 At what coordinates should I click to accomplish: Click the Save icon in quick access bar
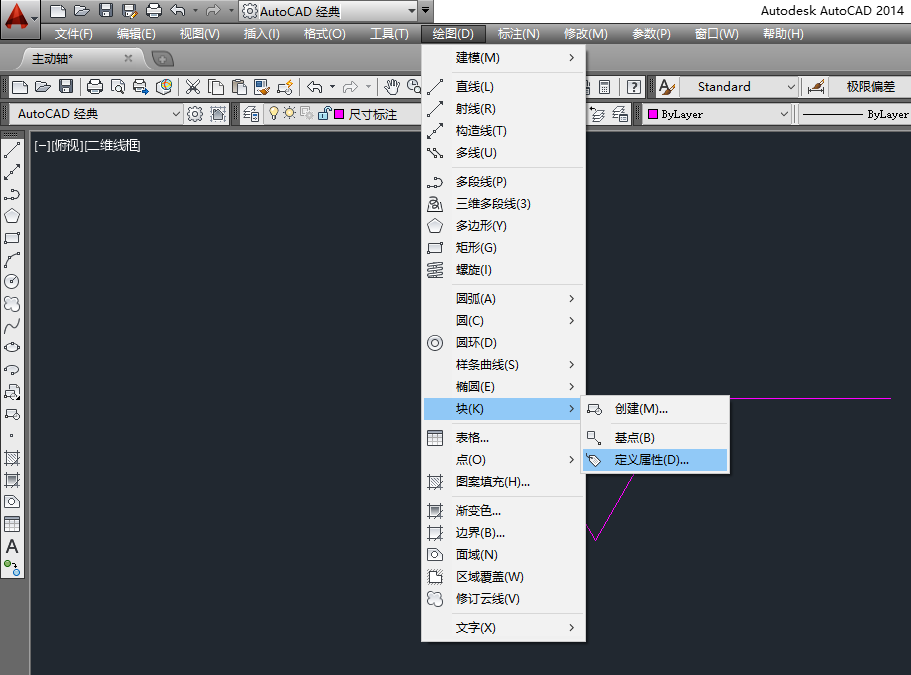point(106,10)
